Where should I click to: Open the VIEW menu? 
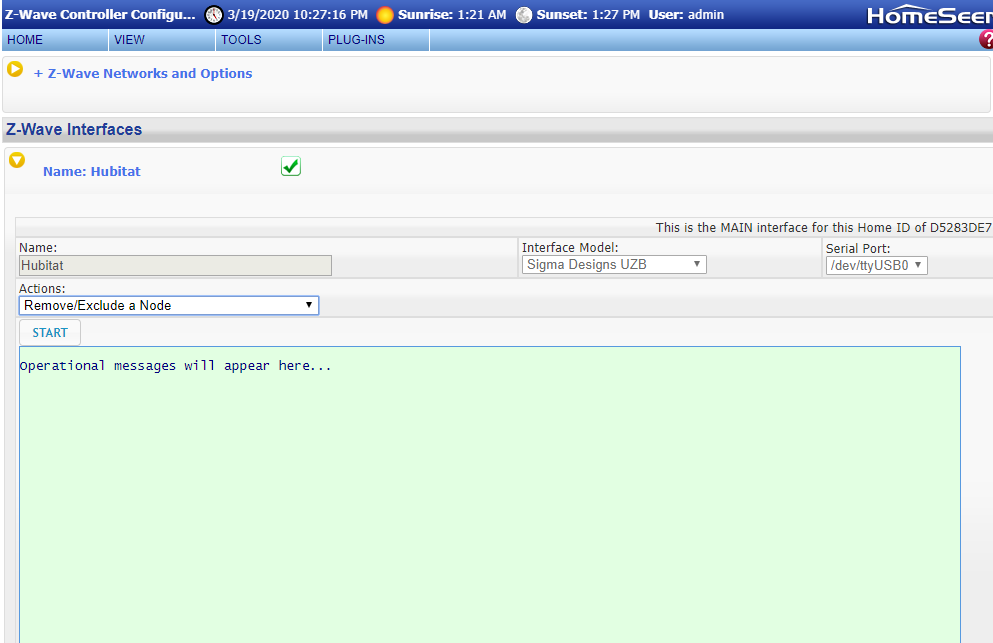coord(162,40)
